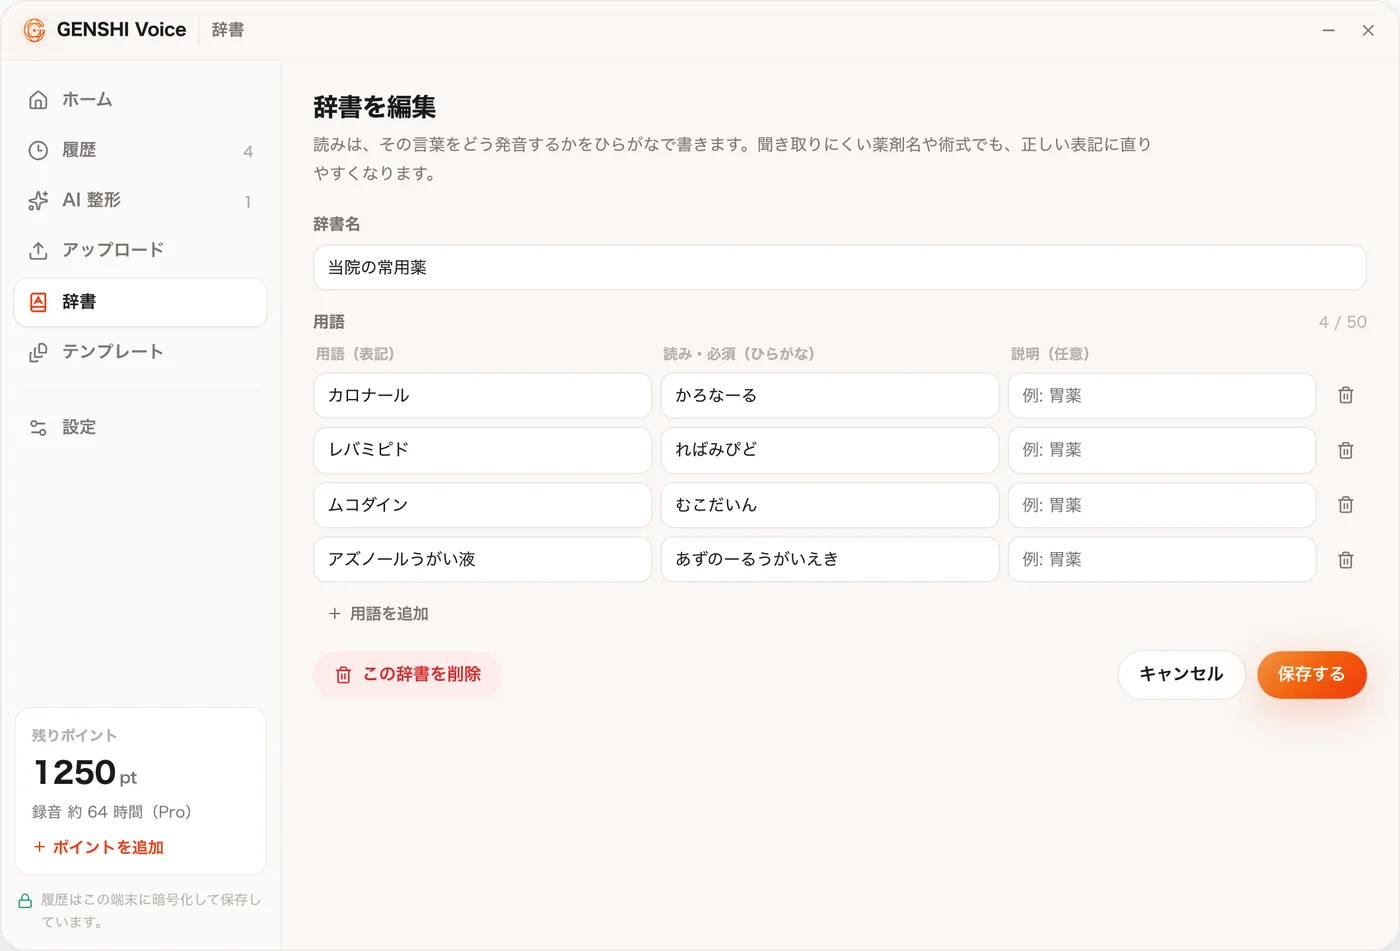Delete the カロナール term row
Viewport: 1400px width, 951px height.
tap(1346, 395)
